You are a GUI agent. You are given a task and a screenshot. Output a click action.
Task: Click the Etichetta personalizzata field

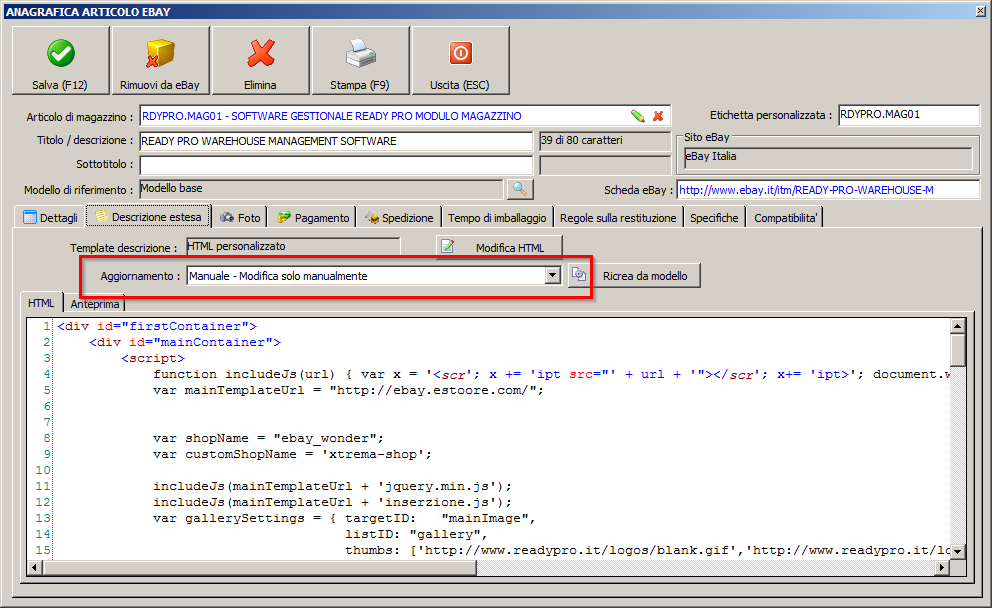[908, 115]
